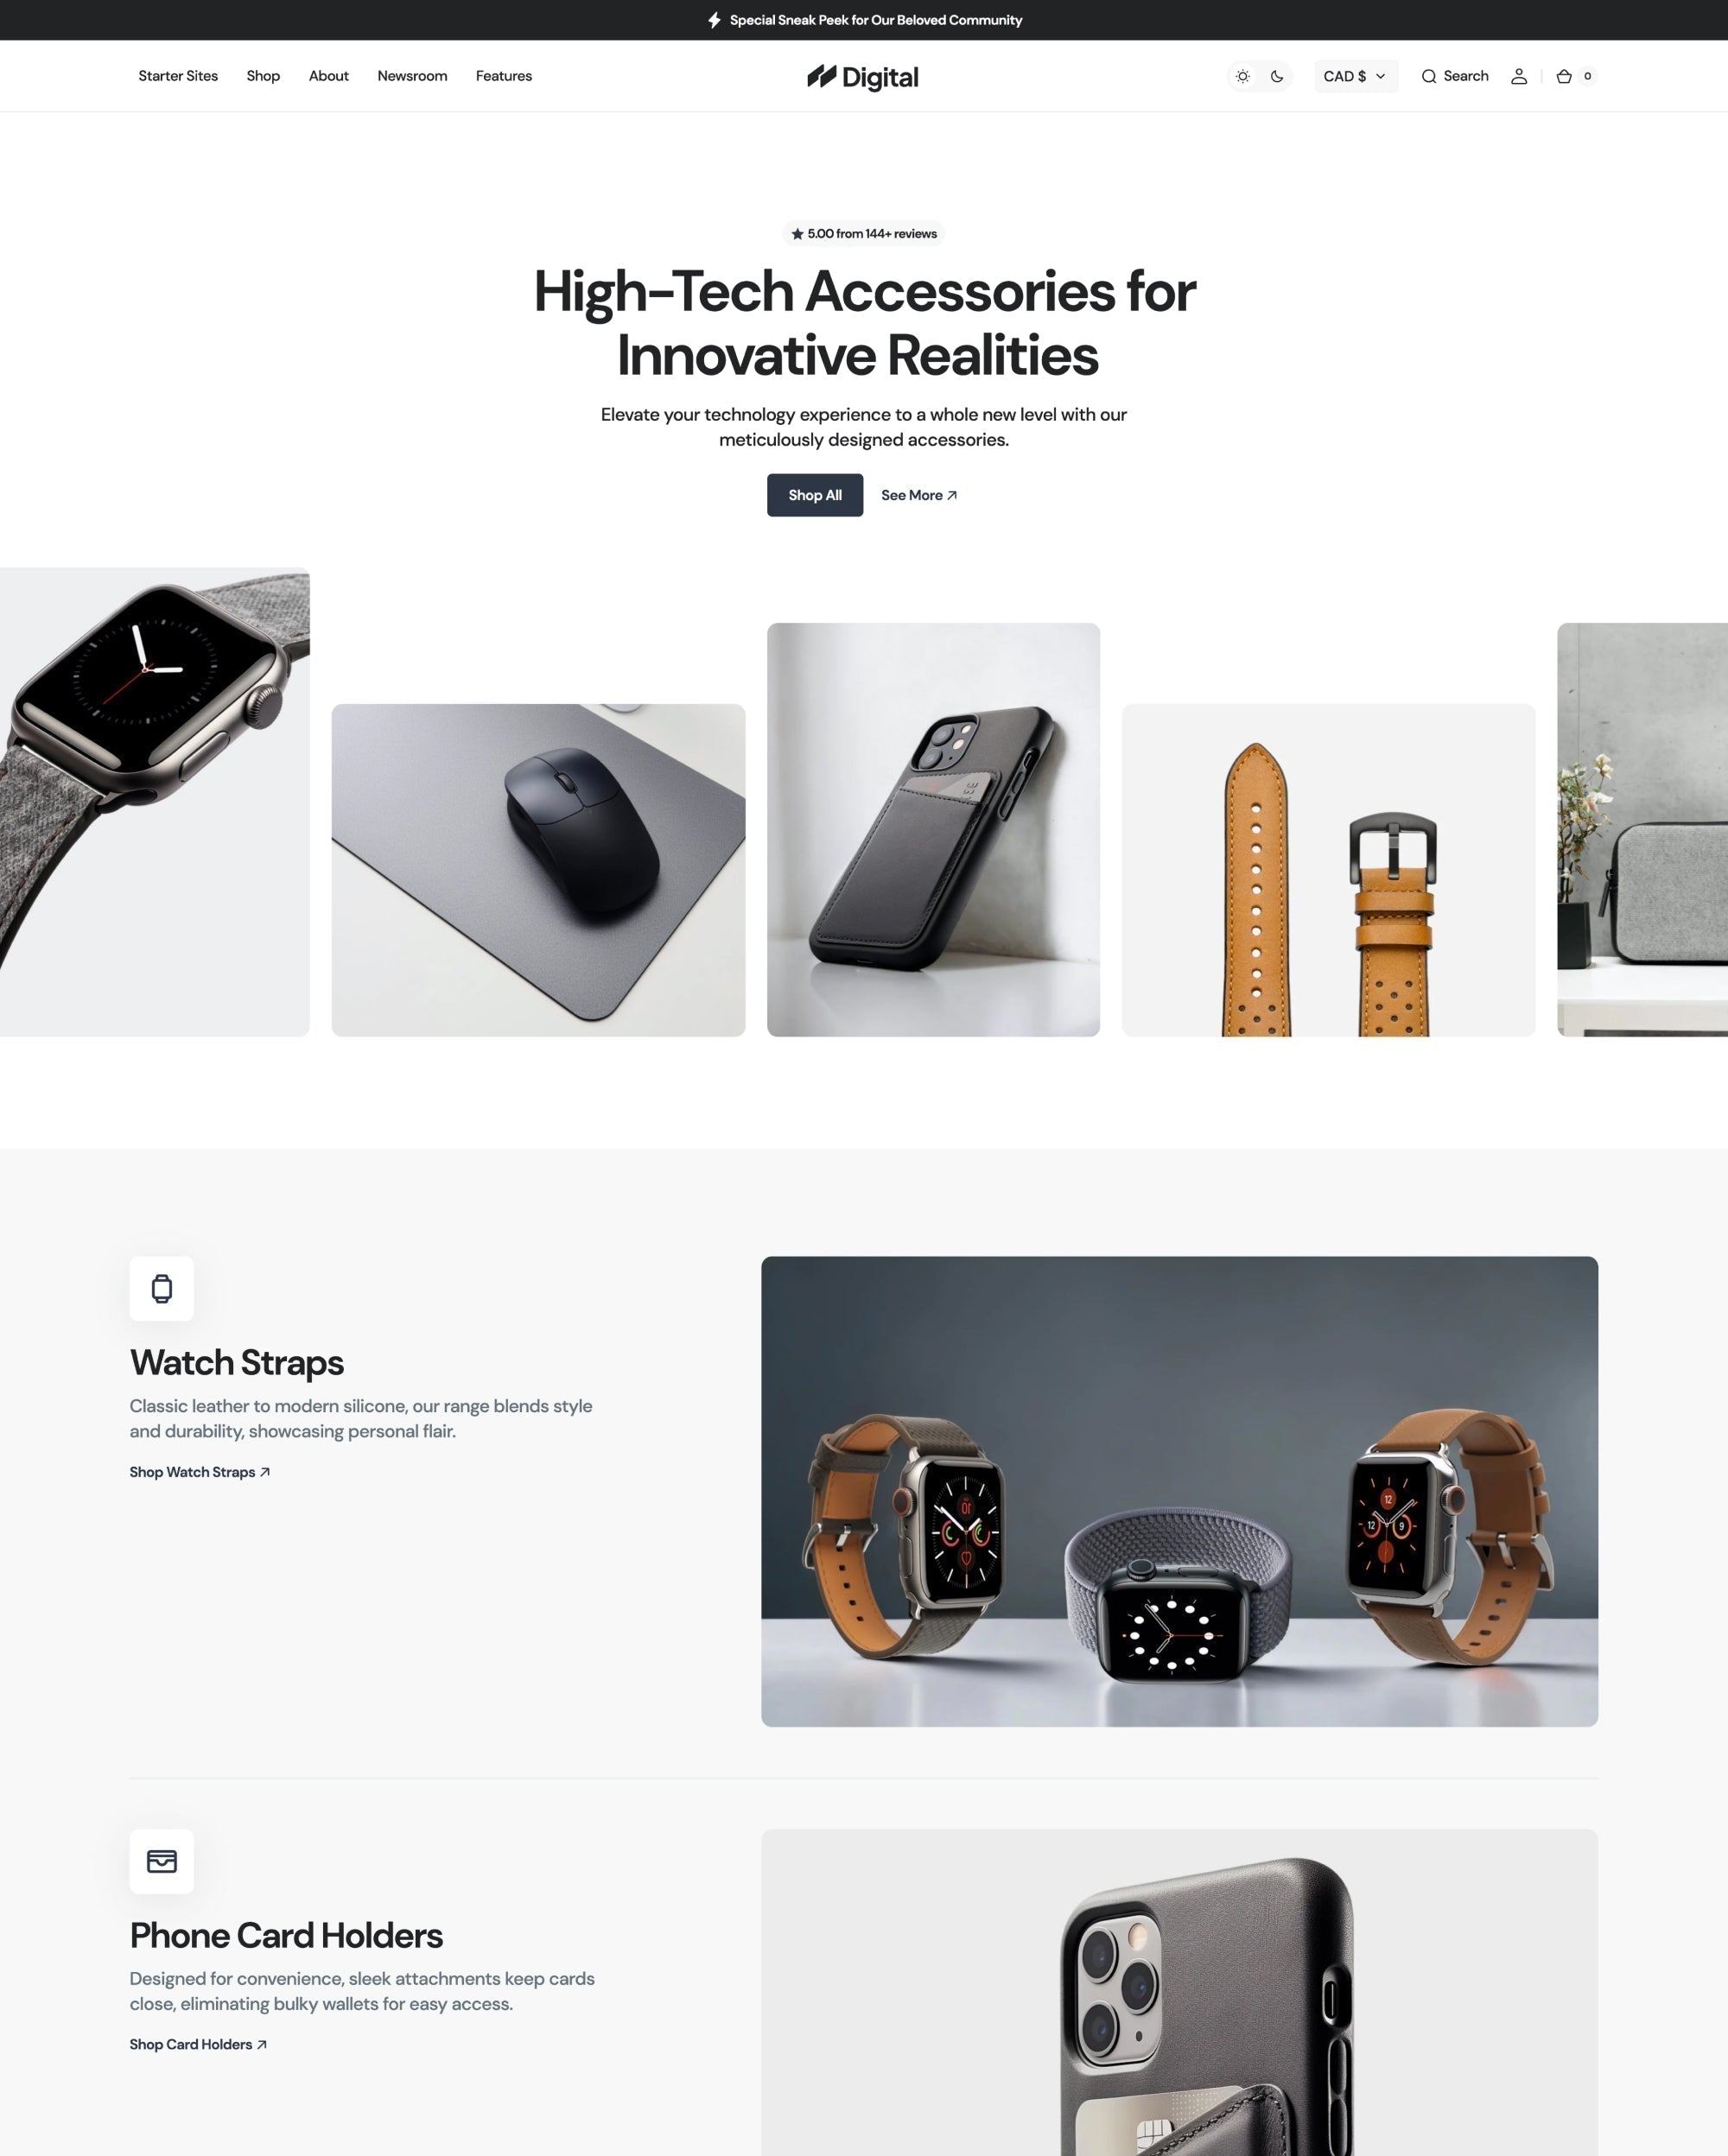Click the user account icon
The width and height of the screenshot is (1728, 2156).
pos(1518,74)
